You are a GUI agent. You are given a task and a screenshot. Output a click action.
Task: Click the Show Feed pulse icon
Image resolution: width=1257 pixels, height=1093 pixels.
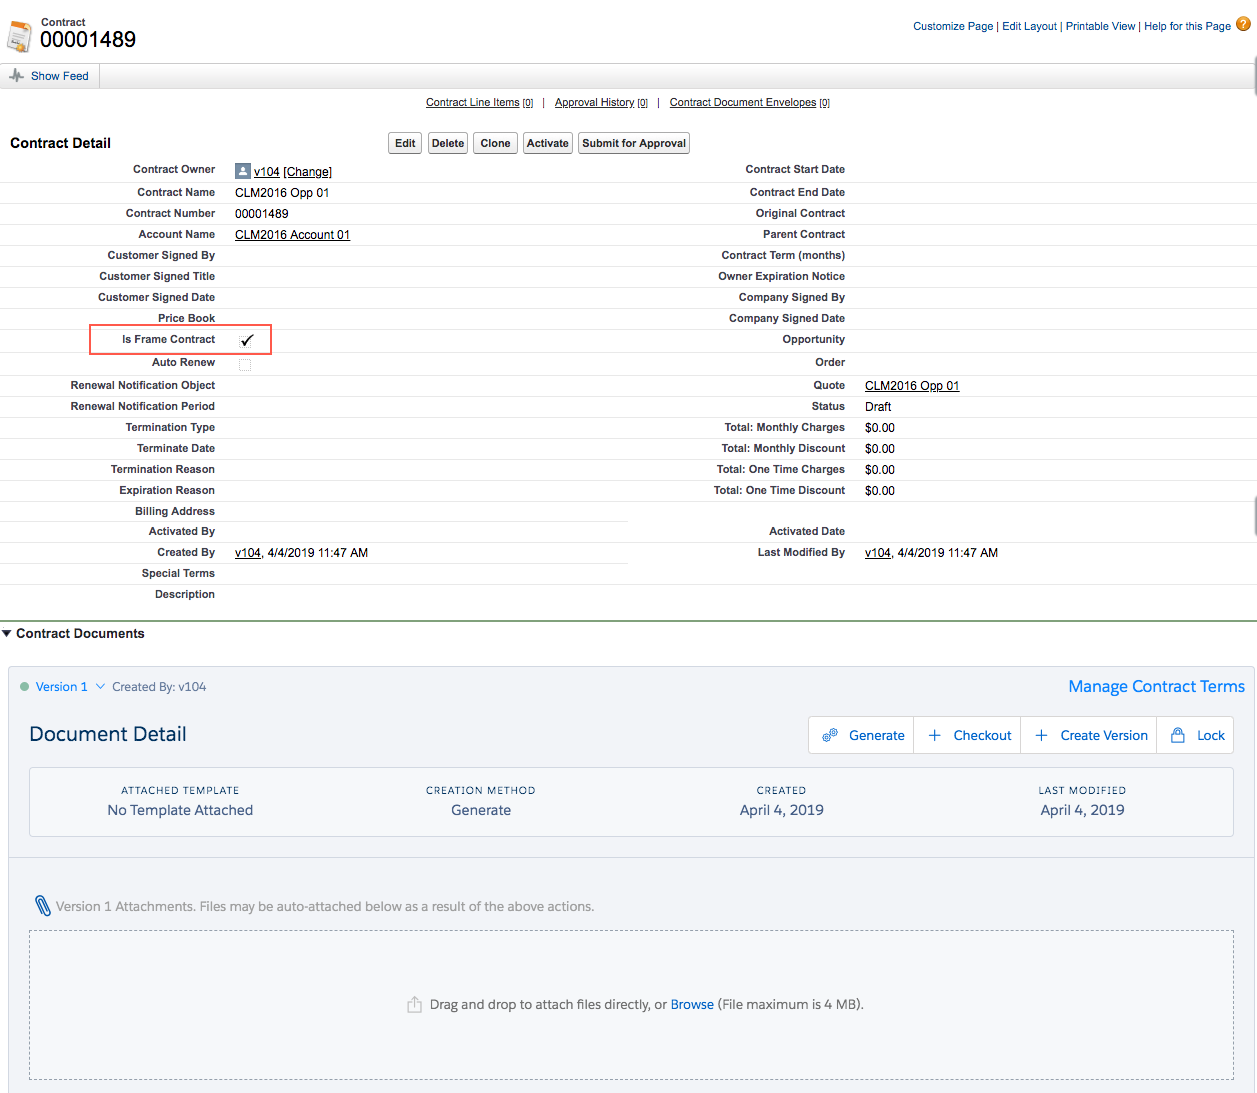tap(16, 76)
